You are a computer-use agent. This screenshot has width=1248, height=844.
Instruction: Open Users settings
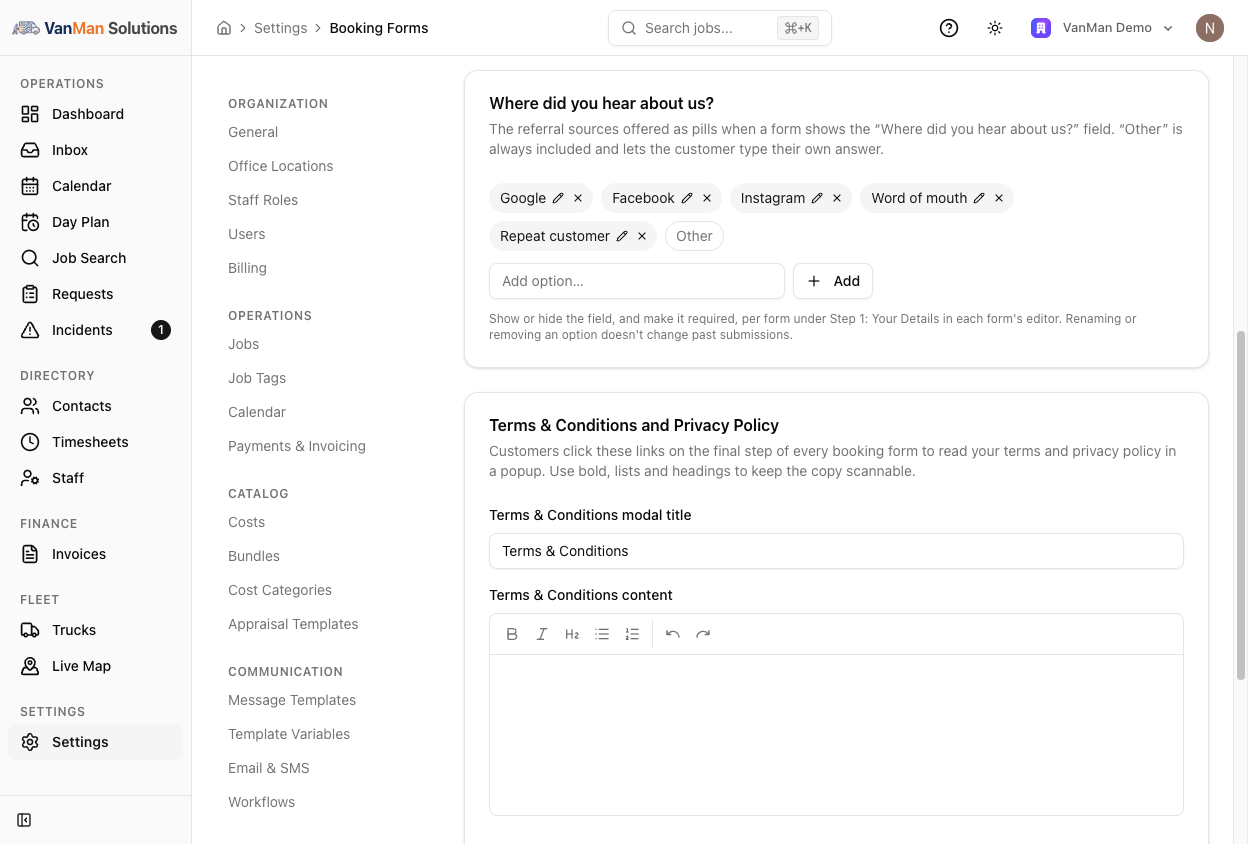(x=247, y=234)
